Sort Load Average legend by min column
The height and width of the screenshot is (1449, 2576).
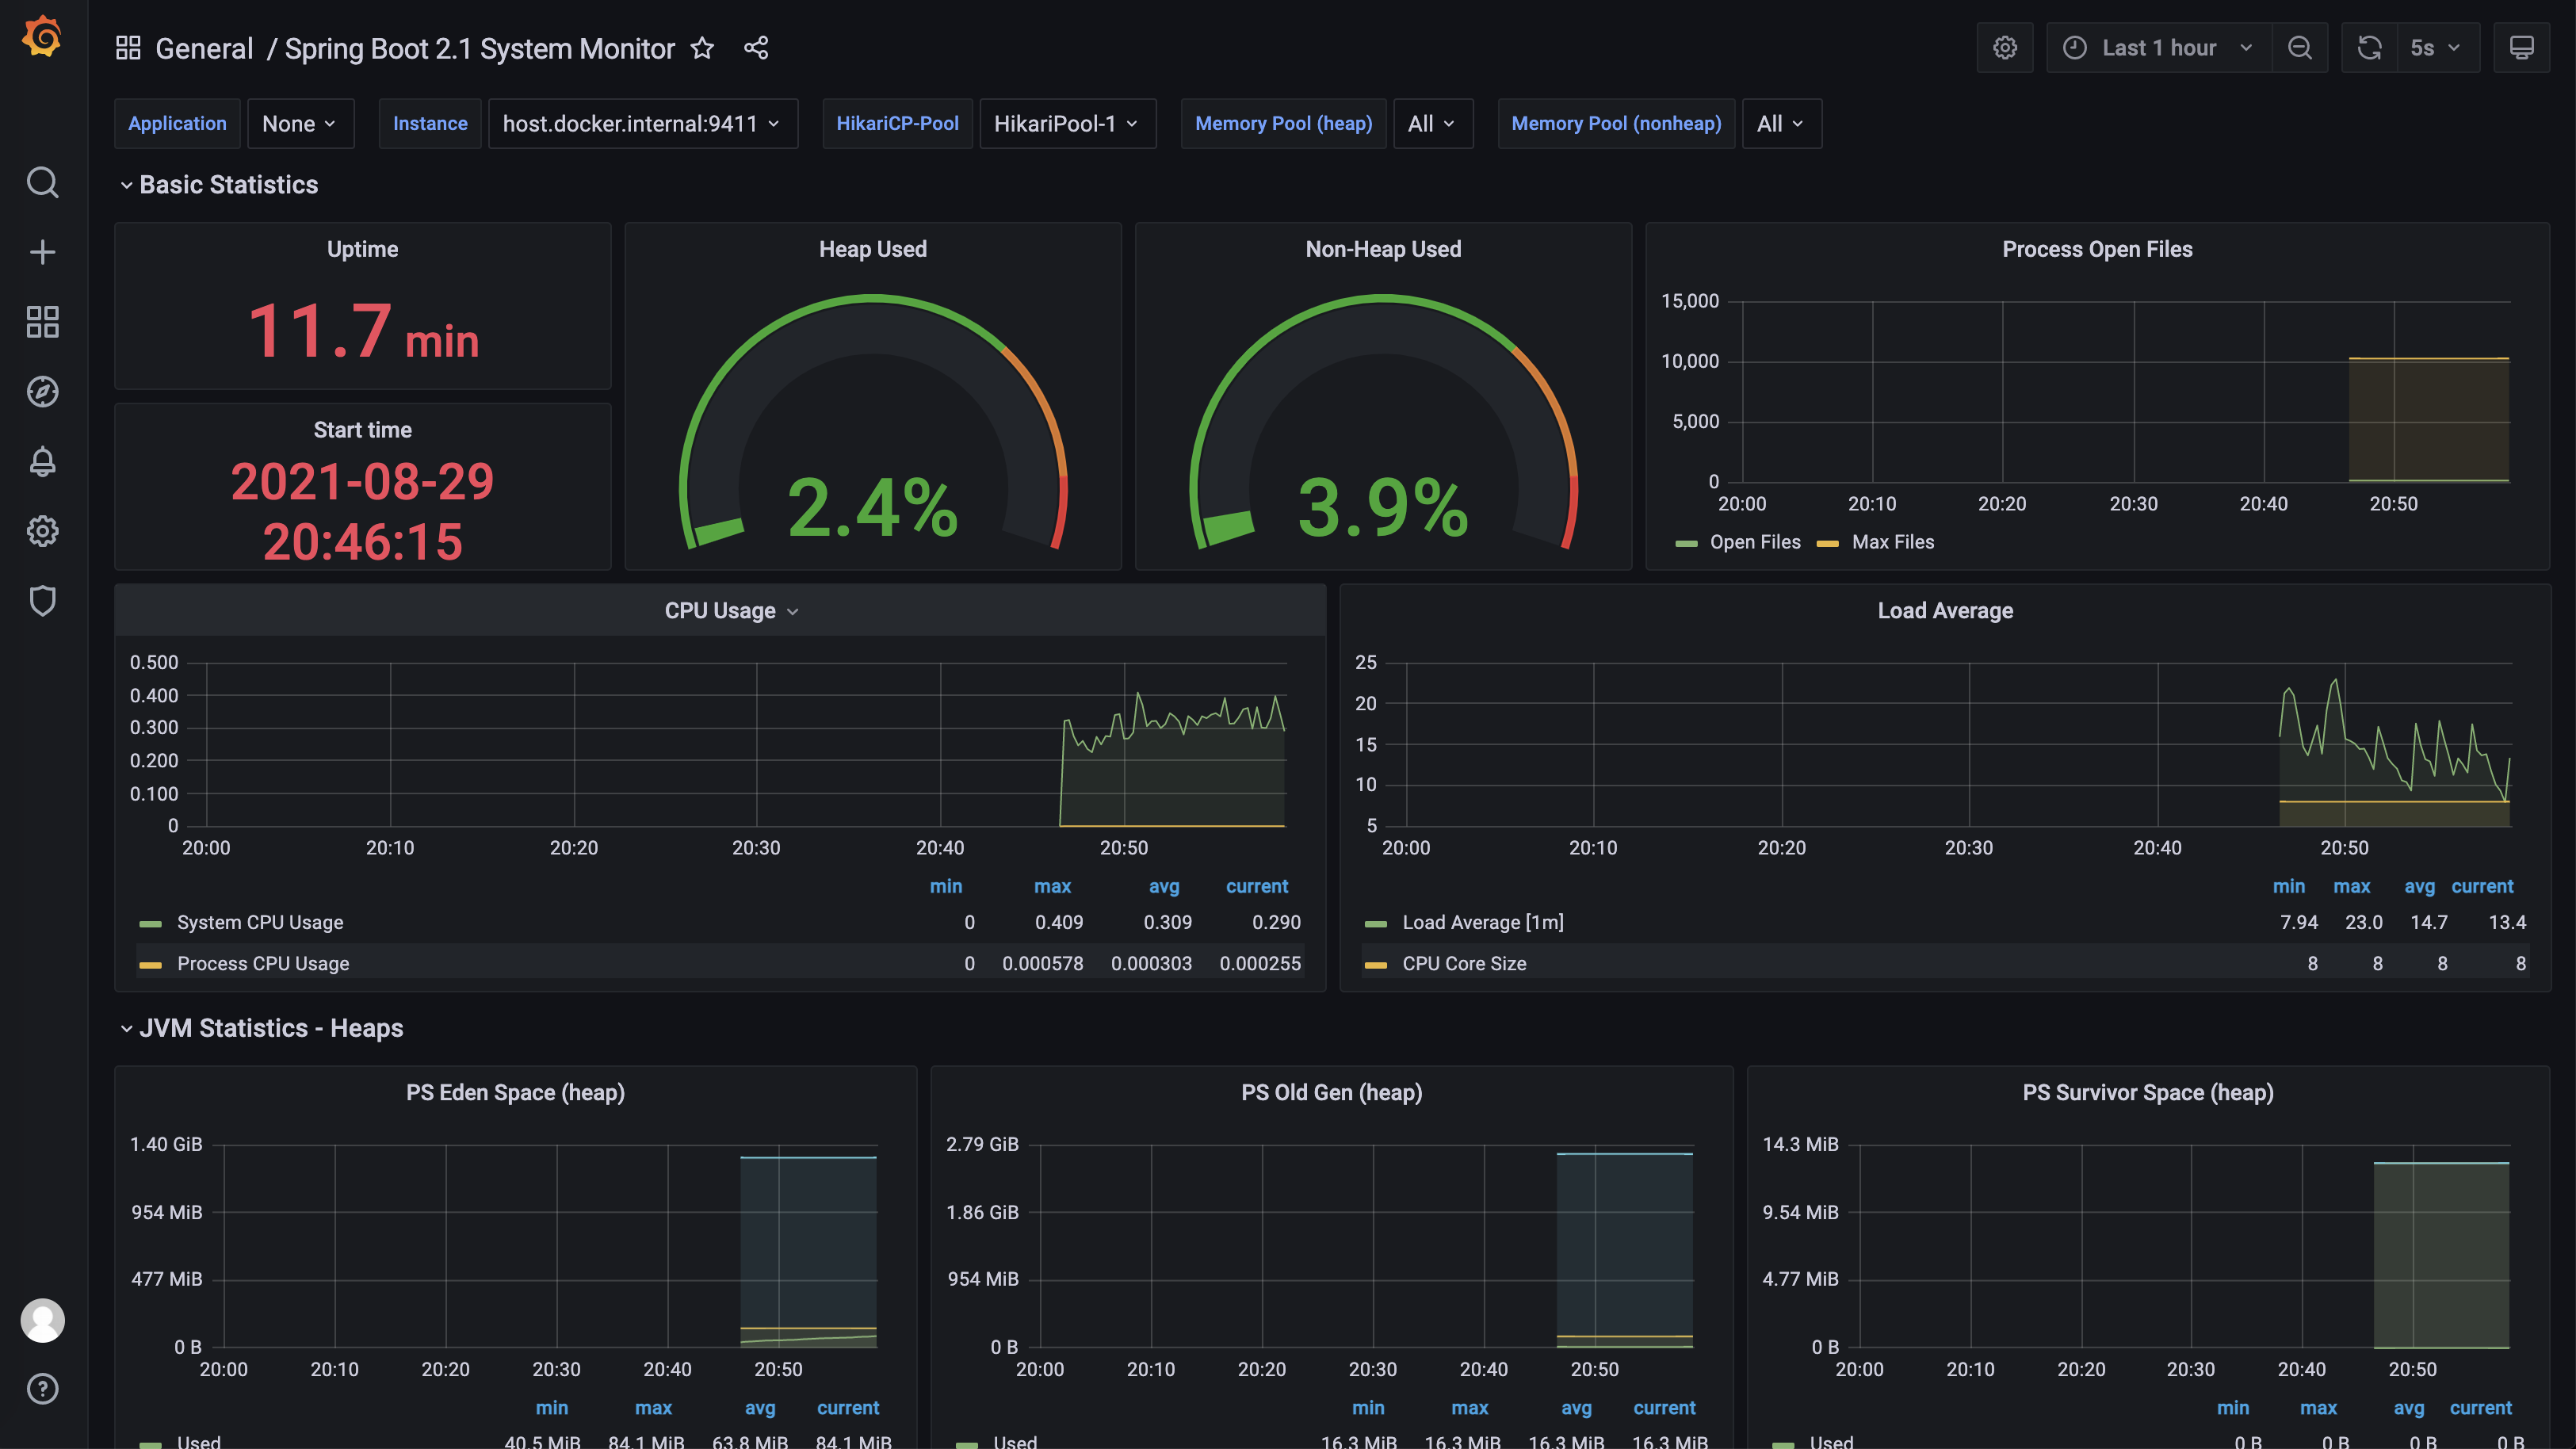[x=2288, y=887]
